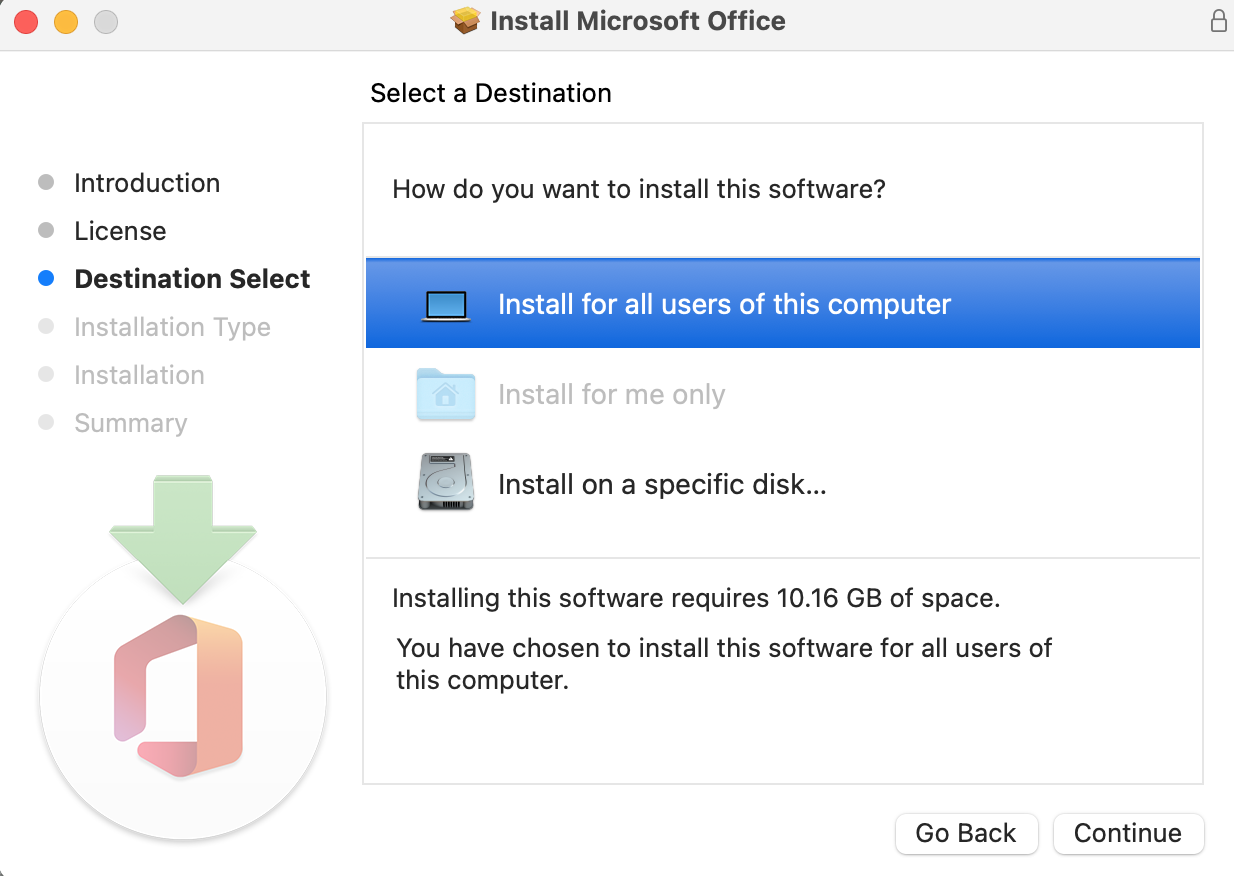Image resolution: width=1234 pixels, height=876 pixels.
Task: Minimize the installer with the yellow button
Action: tap(66, 21)
